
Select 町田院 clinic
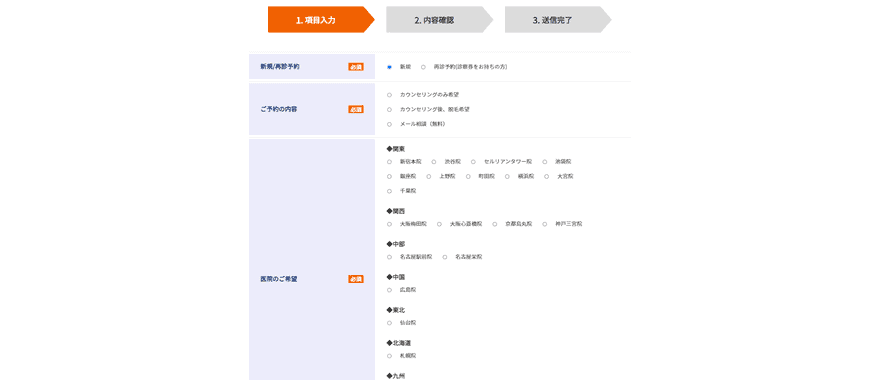pos(468,176)
